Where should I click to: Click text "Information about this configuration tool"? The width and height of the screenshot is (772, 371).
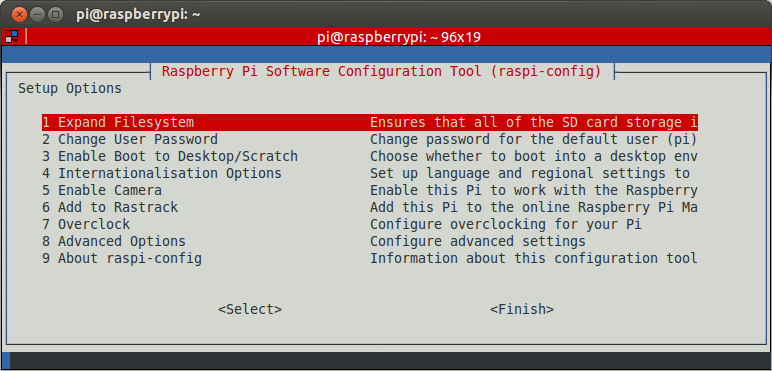534,258
